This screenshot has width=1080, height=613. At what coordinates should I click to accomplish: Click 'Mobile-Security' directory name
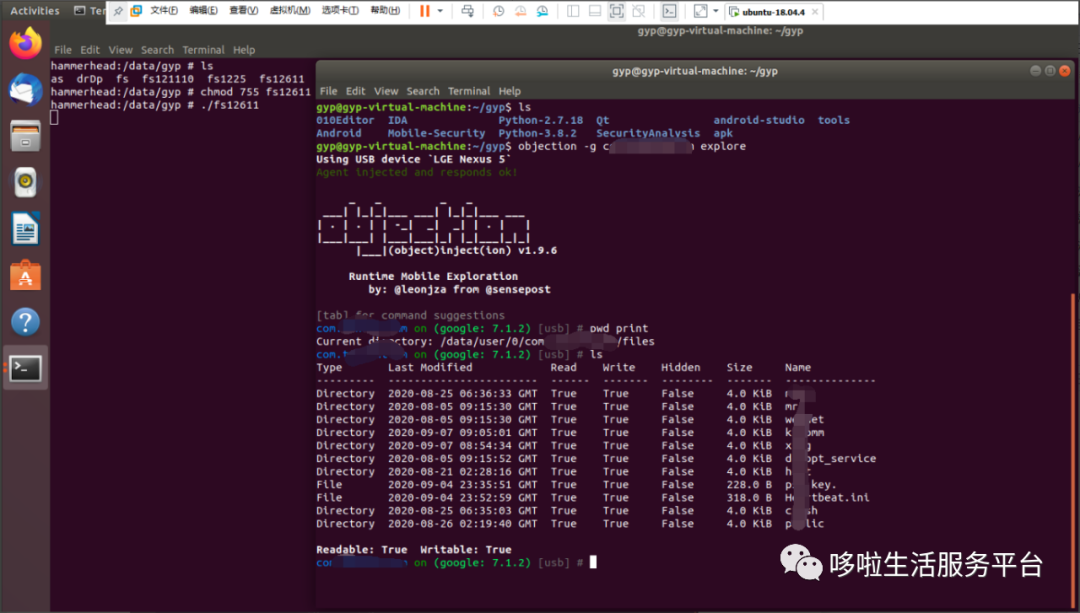[x=436, y=133]
